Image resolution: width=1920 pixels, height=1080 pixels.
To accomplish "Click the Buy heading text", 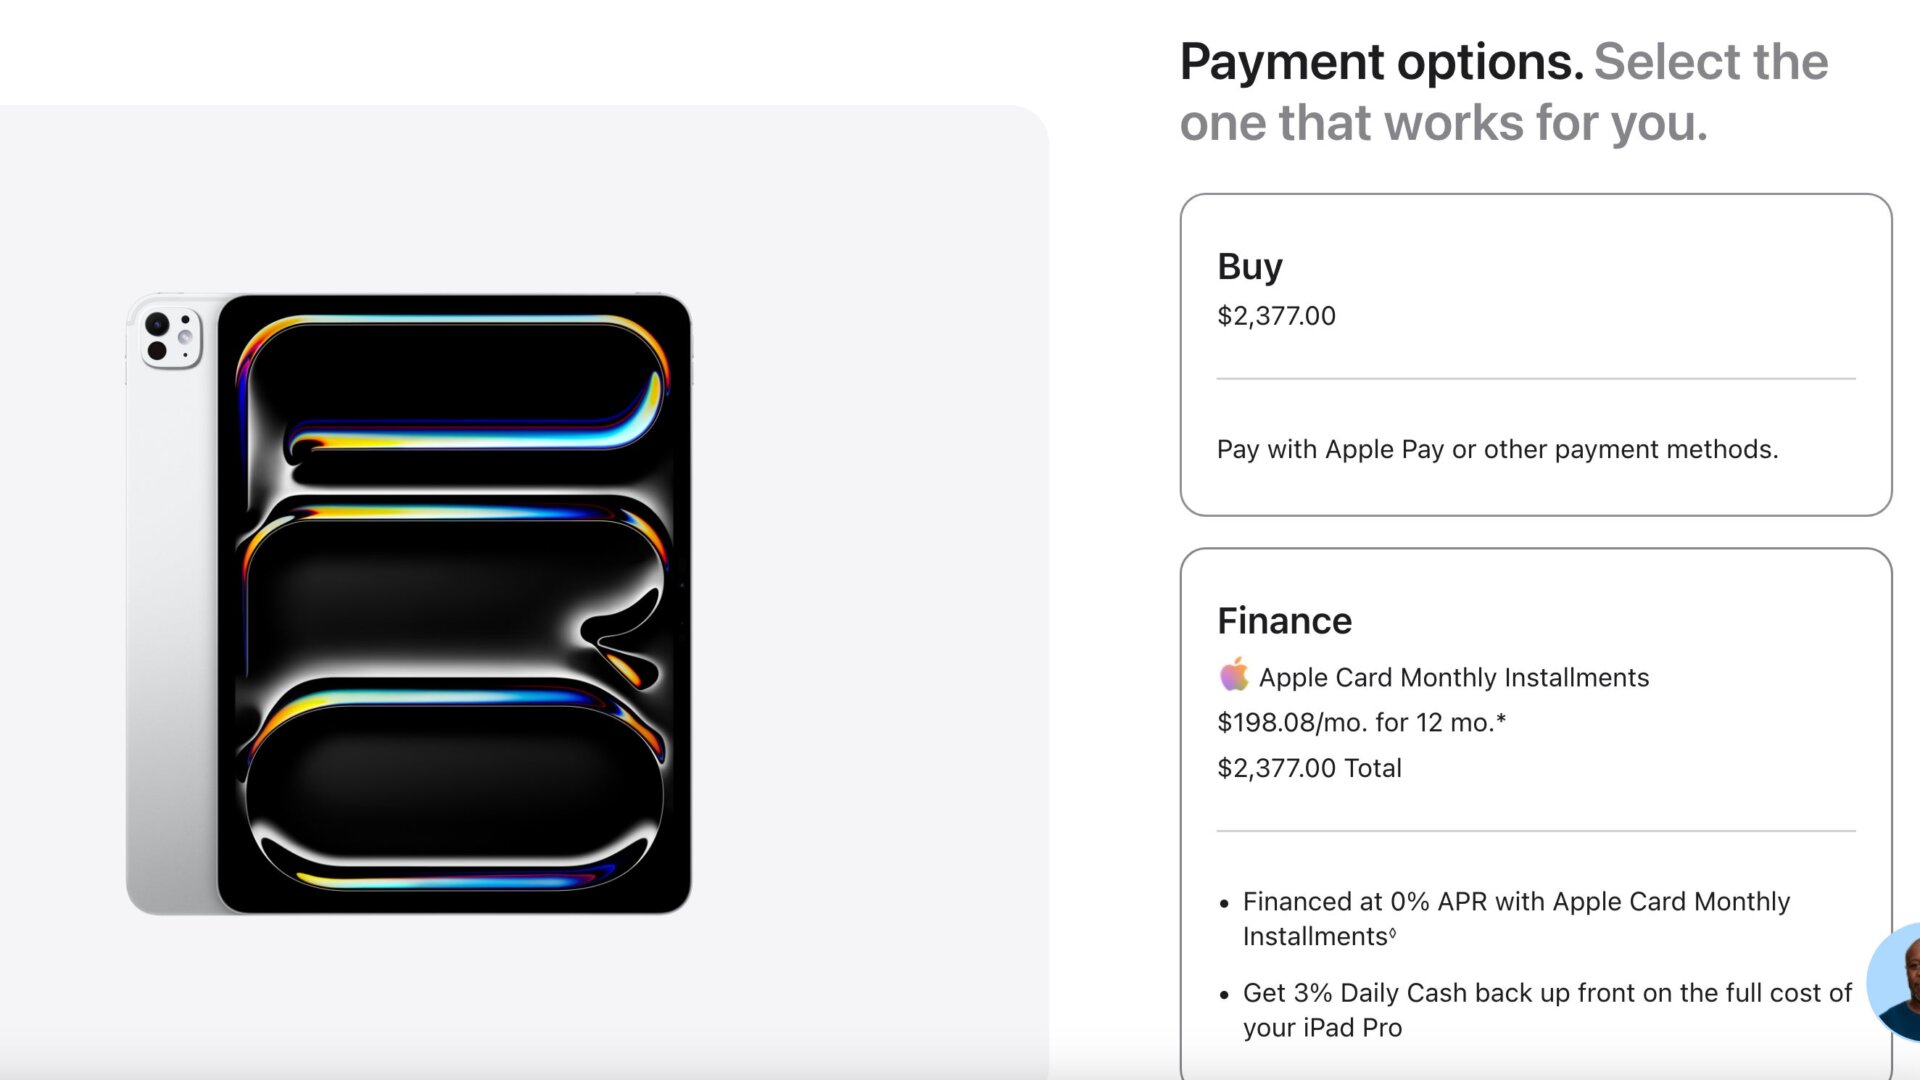I will tap(1249, 267).
